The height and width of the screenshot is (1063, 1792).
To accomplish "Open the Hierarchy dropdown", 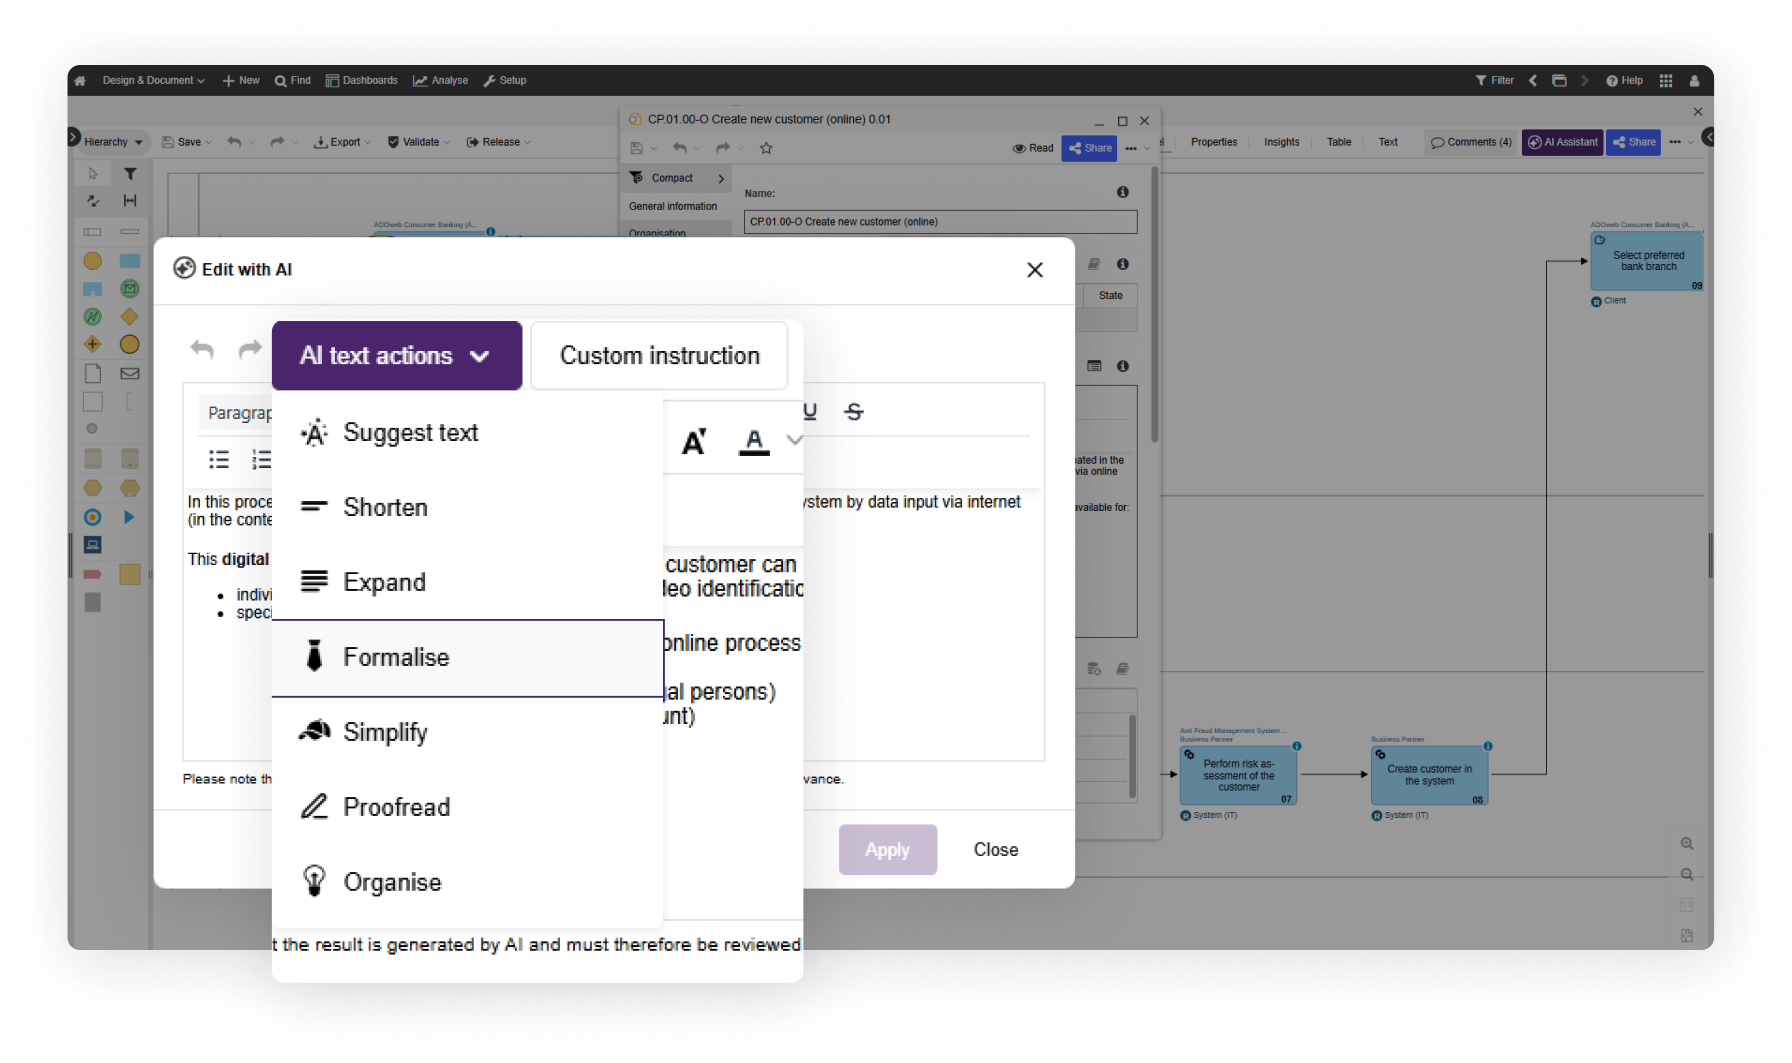I will coord(113,142).
